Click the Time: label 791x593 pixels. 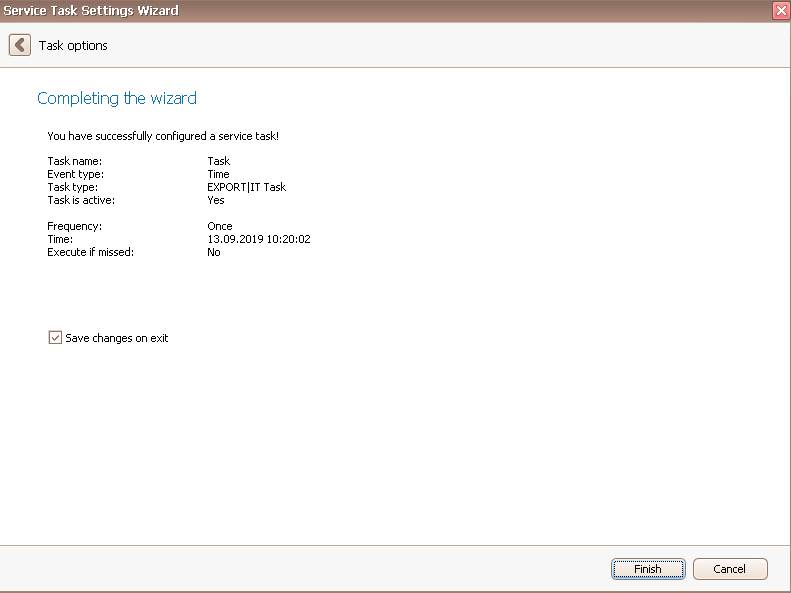pyautogui.click(x=60, y=240)
